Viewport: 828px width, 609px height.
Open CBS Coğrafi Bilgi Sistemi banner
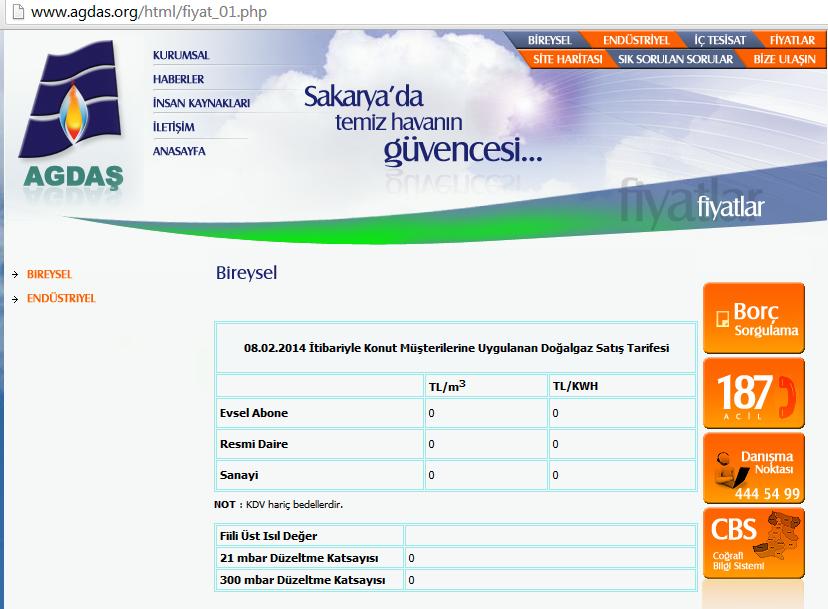click(753, 543)
